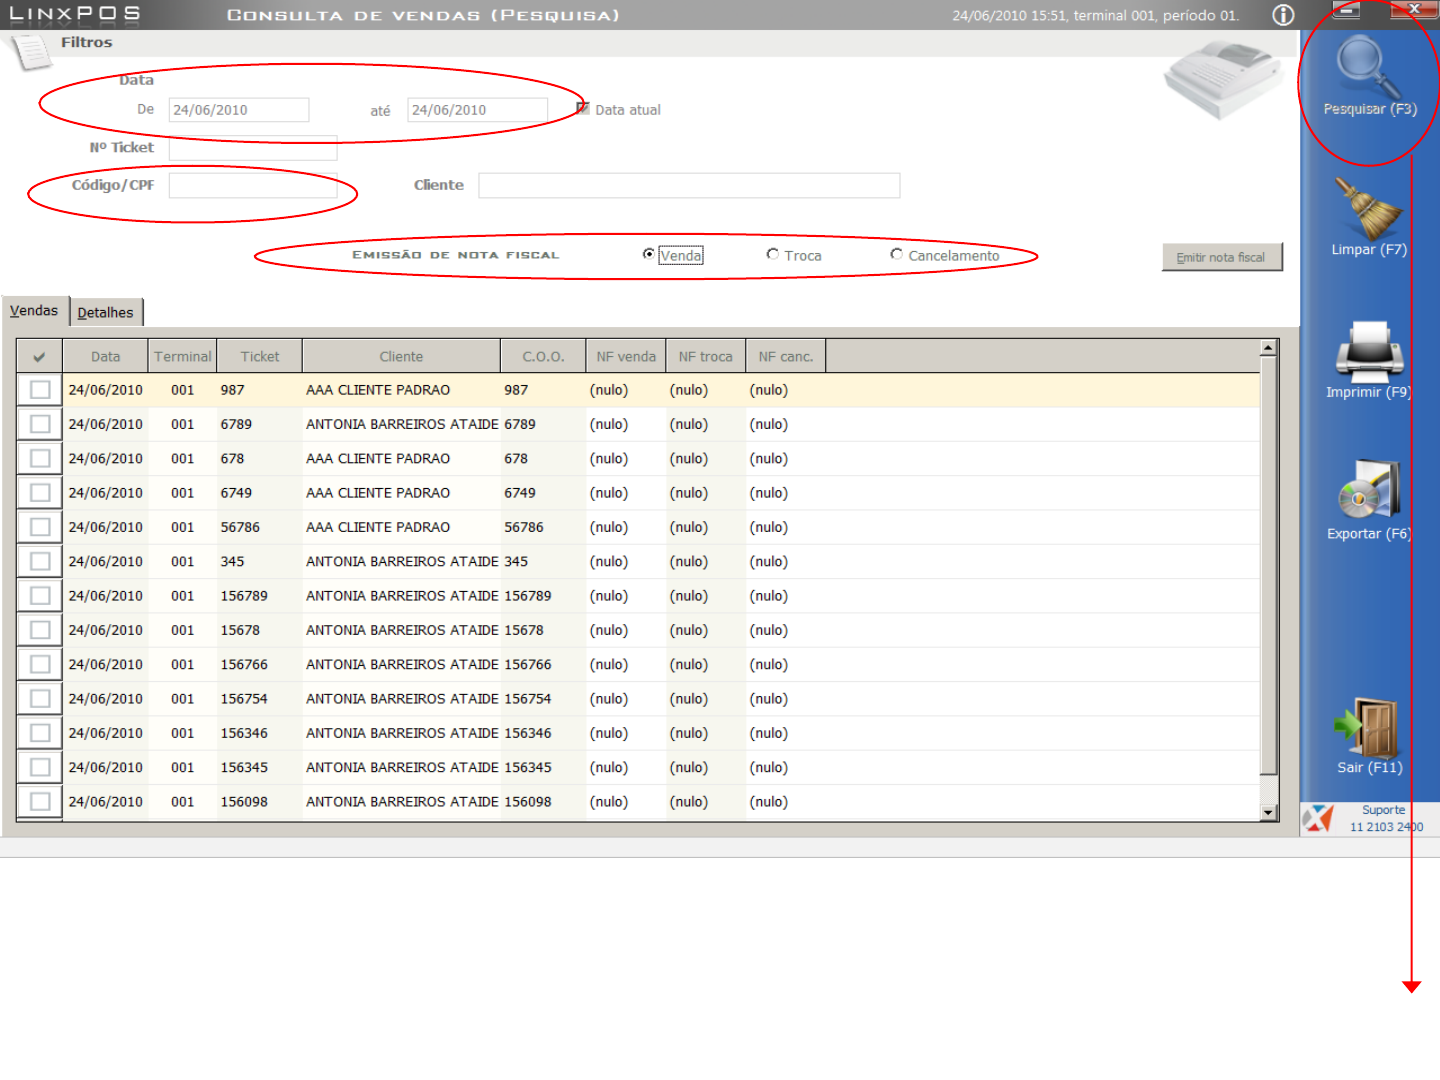1440x1080 pixels.
Task: Click the table scroll down arrow
Action: pos(1268,813)
